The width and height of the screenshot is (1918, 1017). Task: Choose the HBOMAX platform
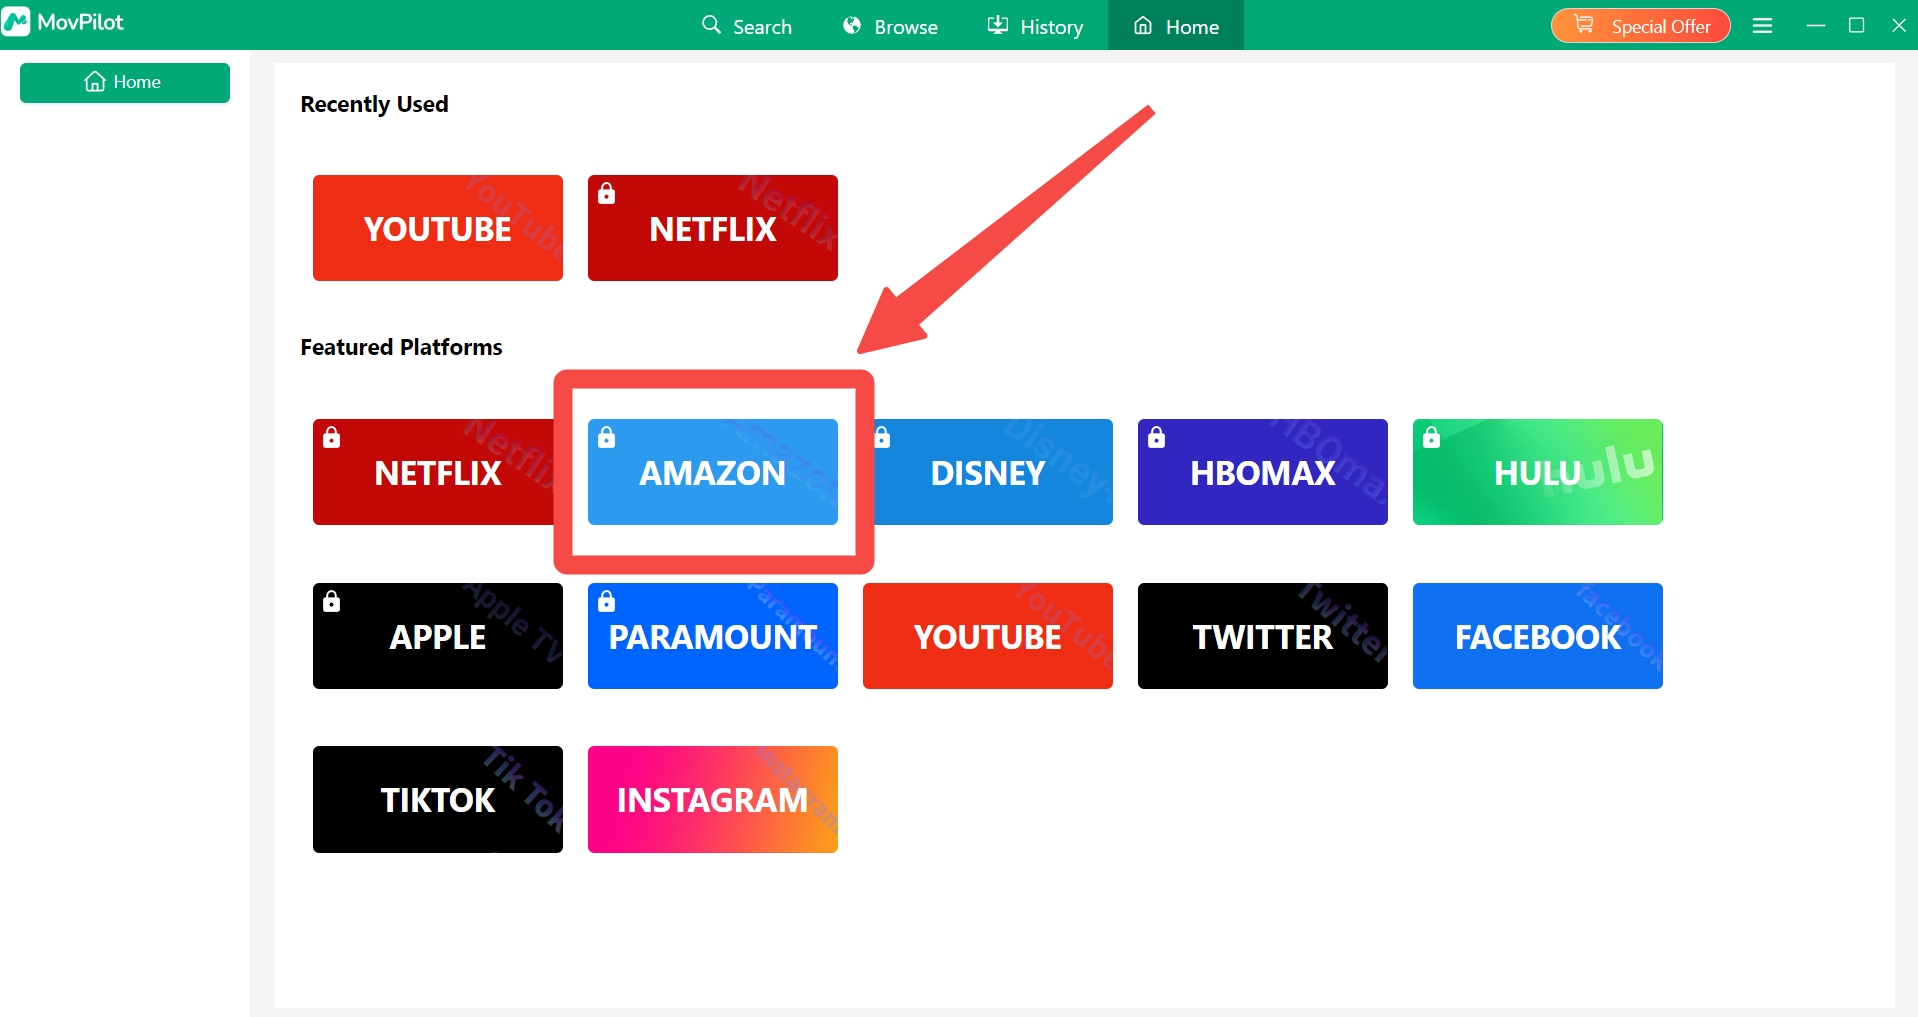coord(1262,472)
